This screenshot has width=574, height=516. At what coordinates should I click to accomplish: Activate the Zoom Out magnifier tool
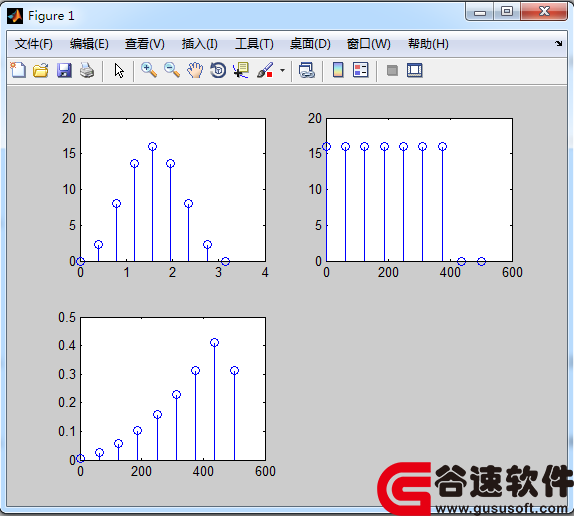click(x=172, y=70)
